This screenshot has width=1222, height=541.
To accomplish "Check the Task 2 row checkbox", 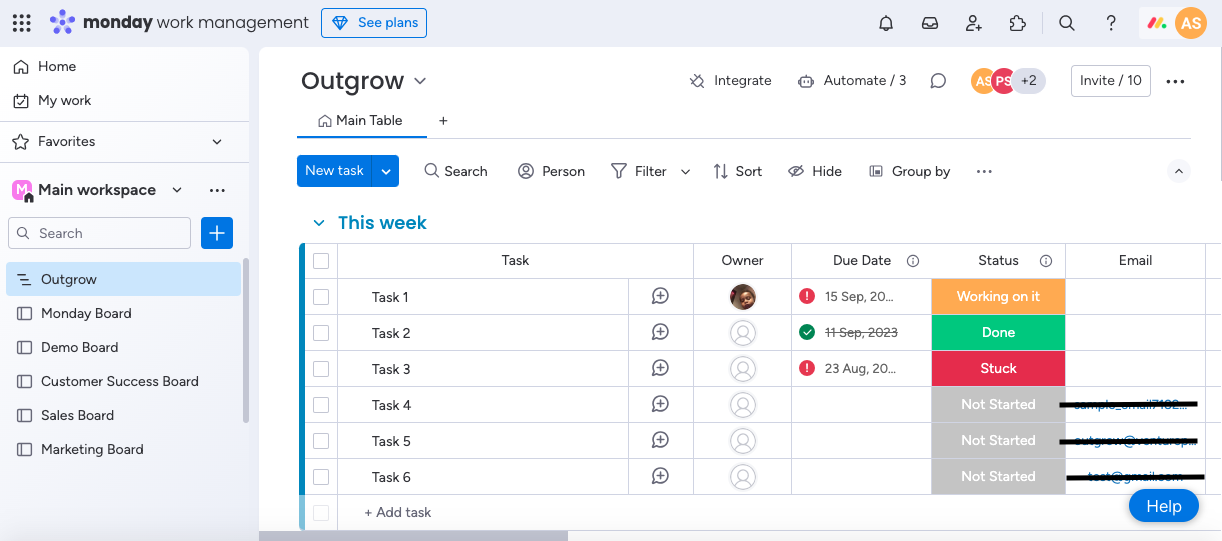I will pos(321,333).
